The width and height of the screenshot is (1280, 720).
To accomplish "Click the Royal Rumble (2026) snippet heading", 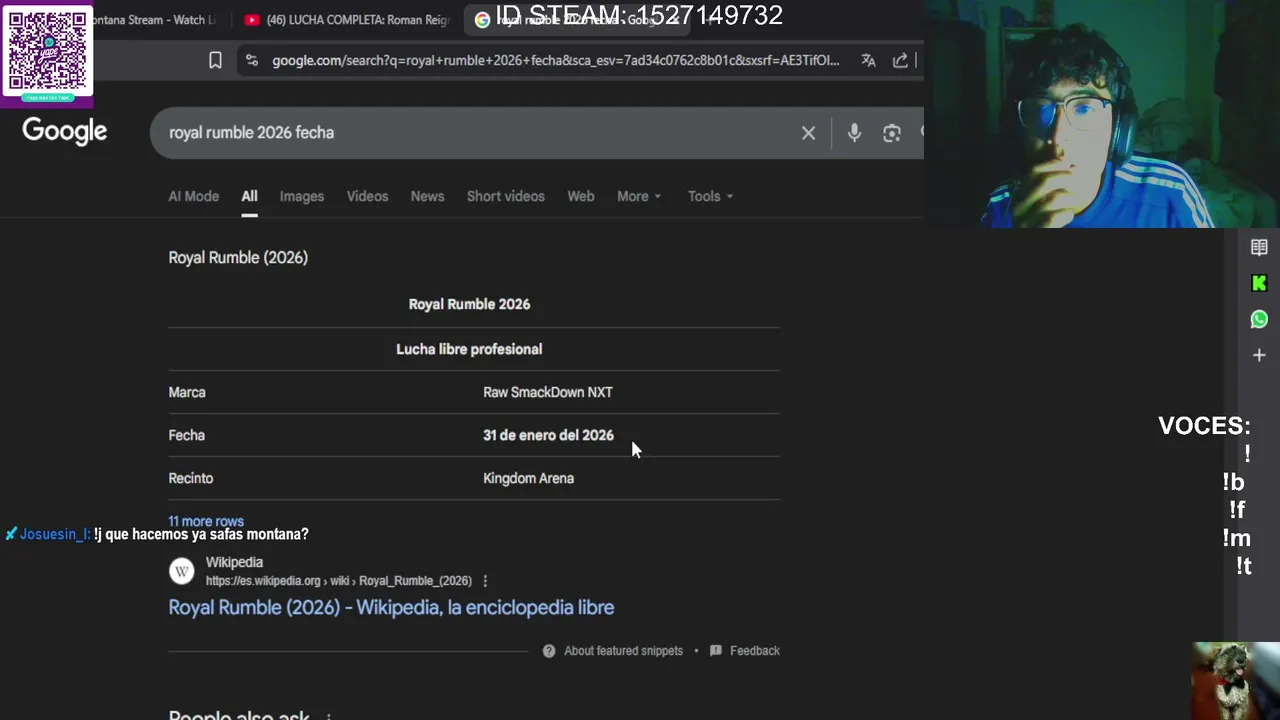I will 238,257.
